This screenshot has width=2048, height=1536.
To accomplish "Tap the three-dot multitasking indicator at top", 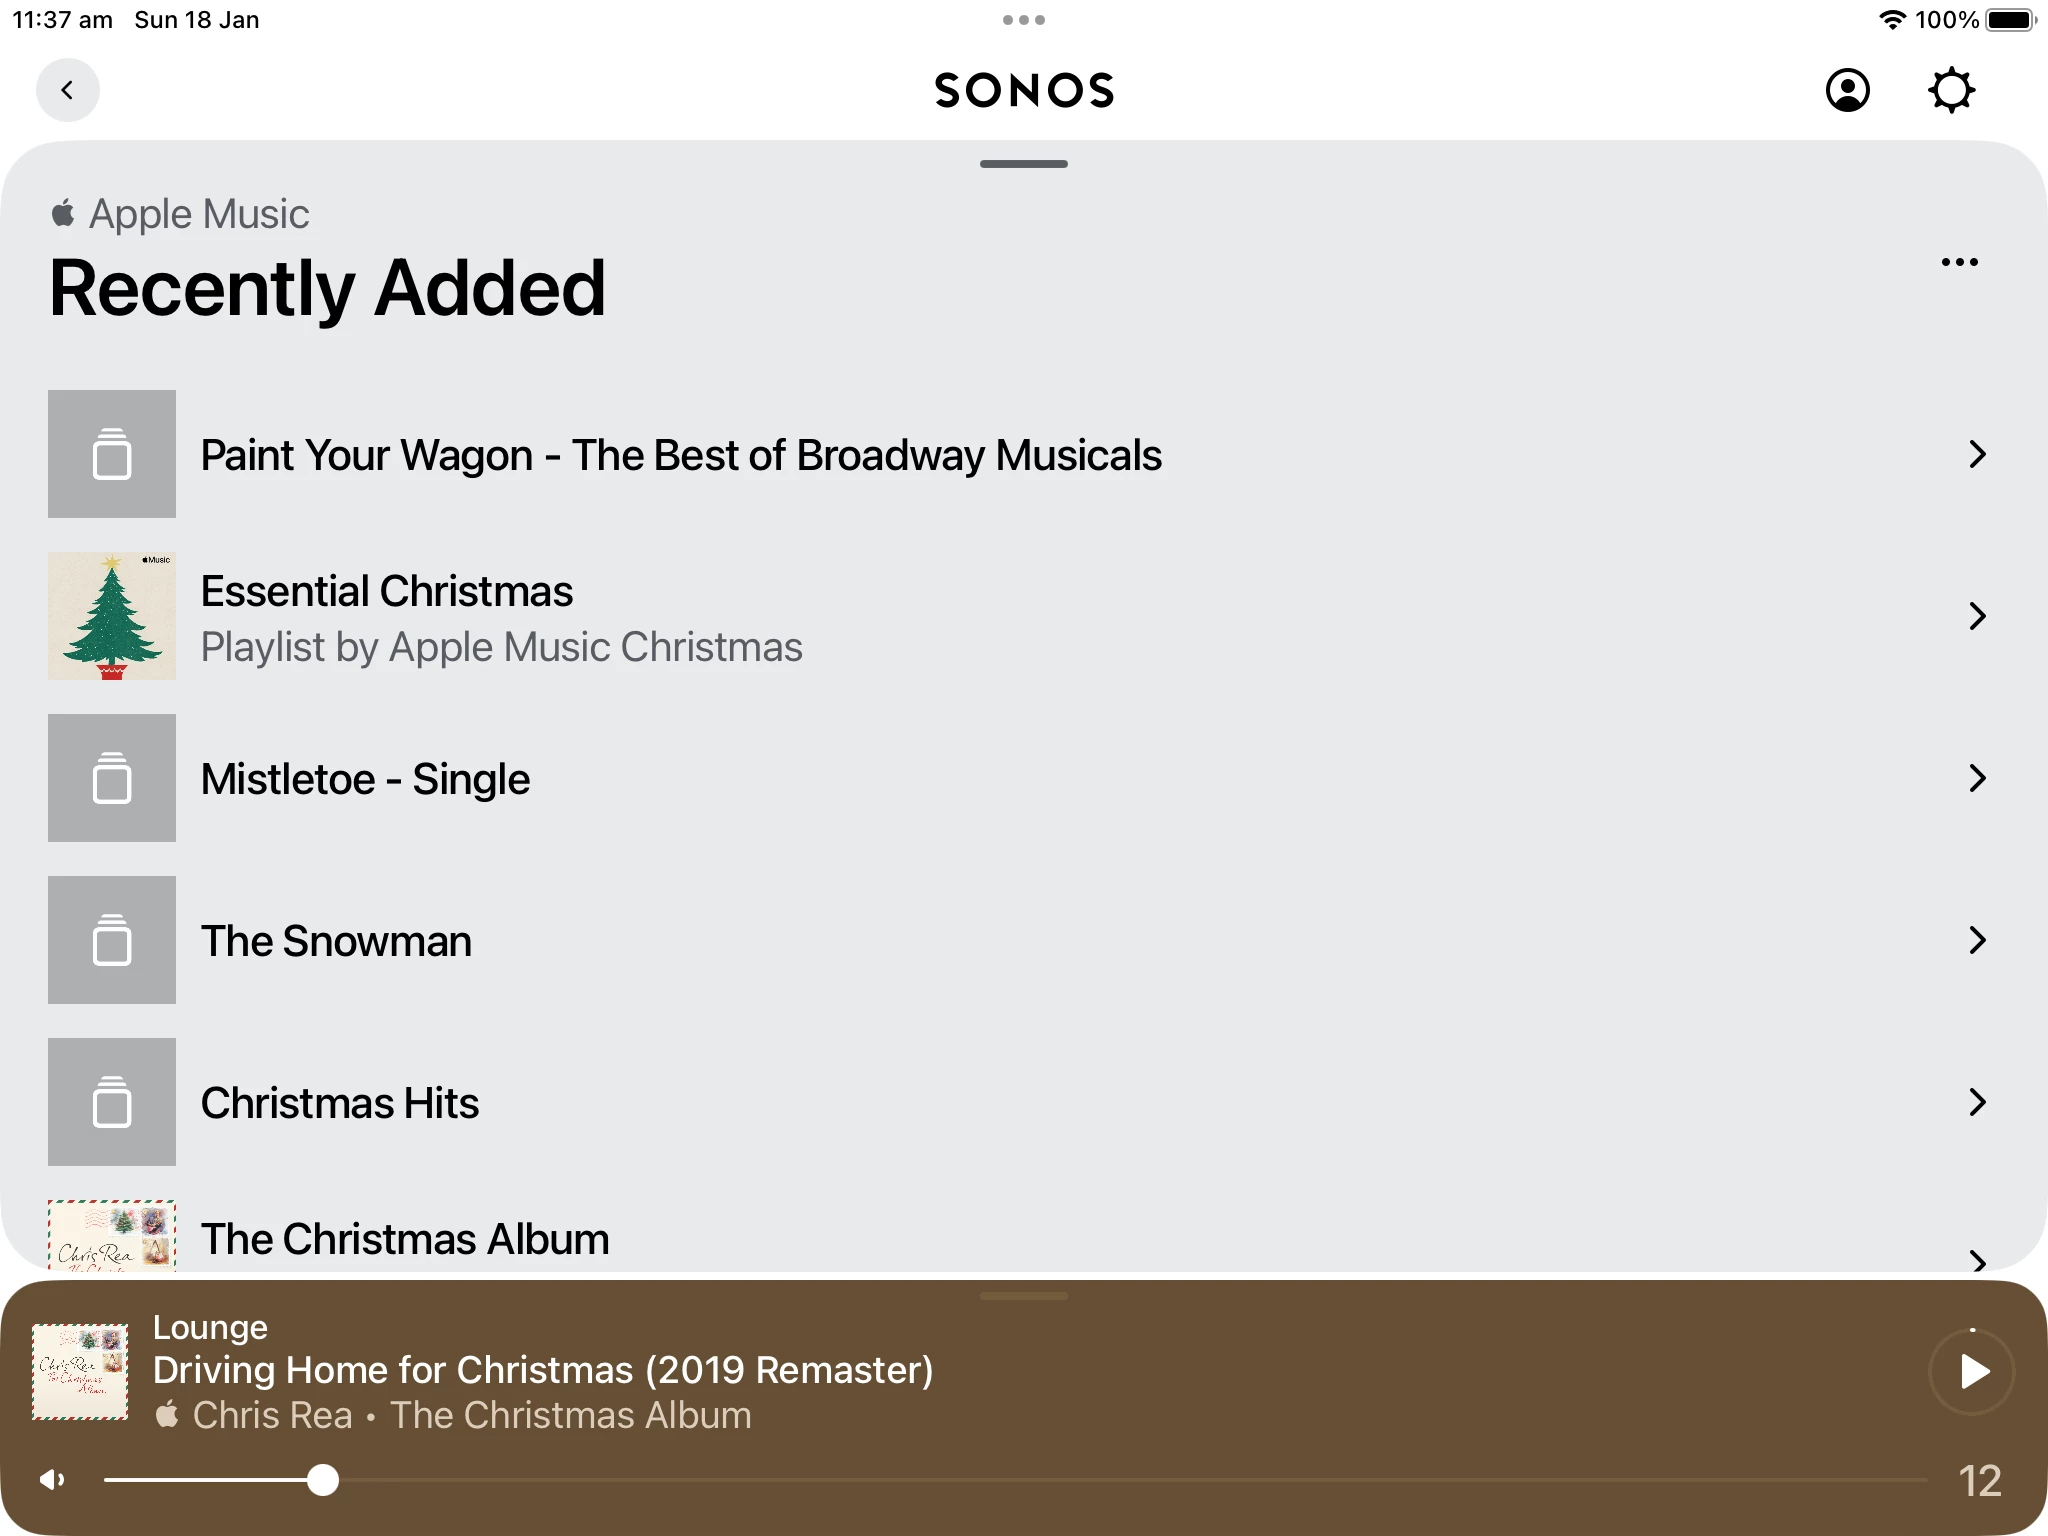I will pyautogui.click(x=1023, y=20).
